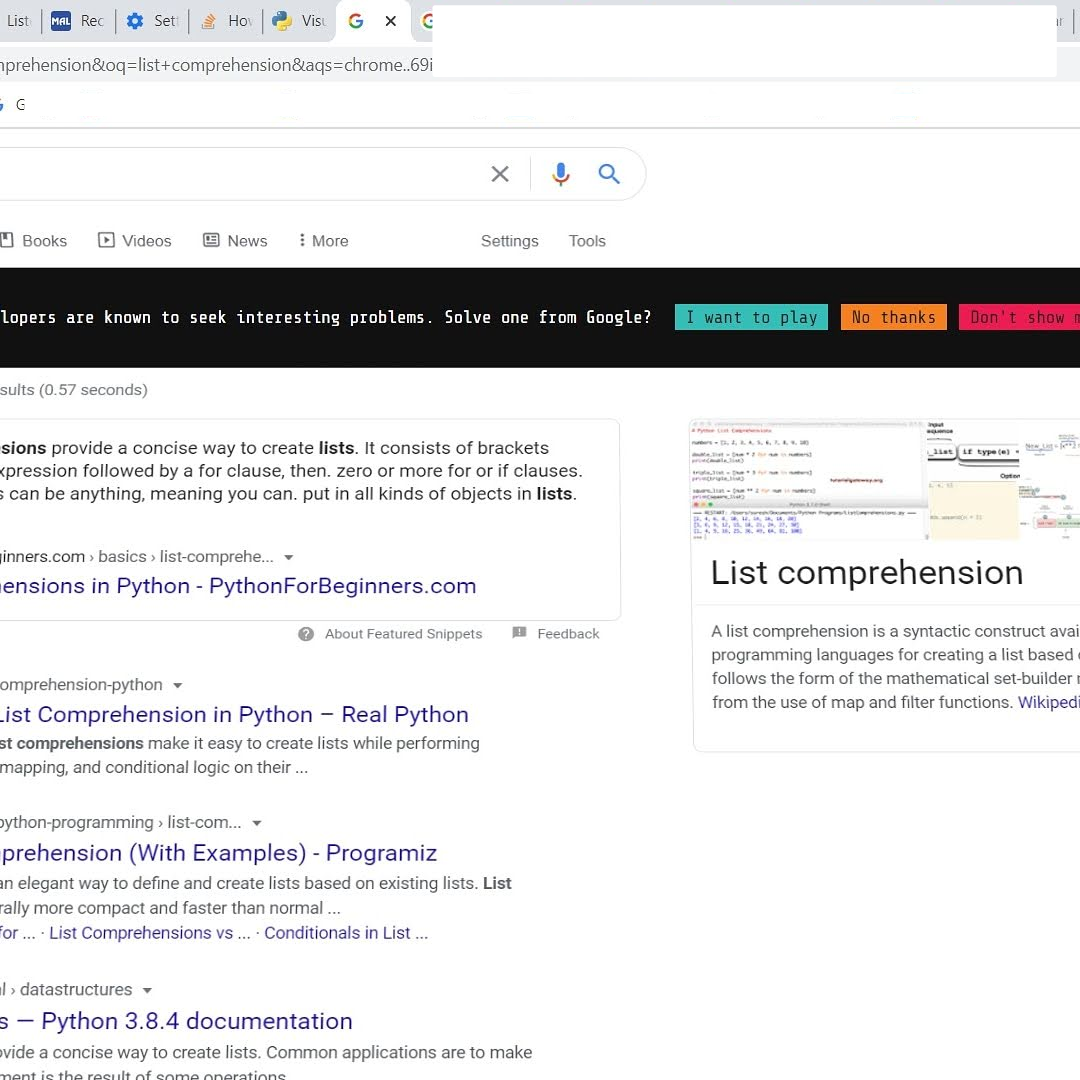Open search Settings menu
This screenshot has width=1080, height=1080.
point(510,241)
